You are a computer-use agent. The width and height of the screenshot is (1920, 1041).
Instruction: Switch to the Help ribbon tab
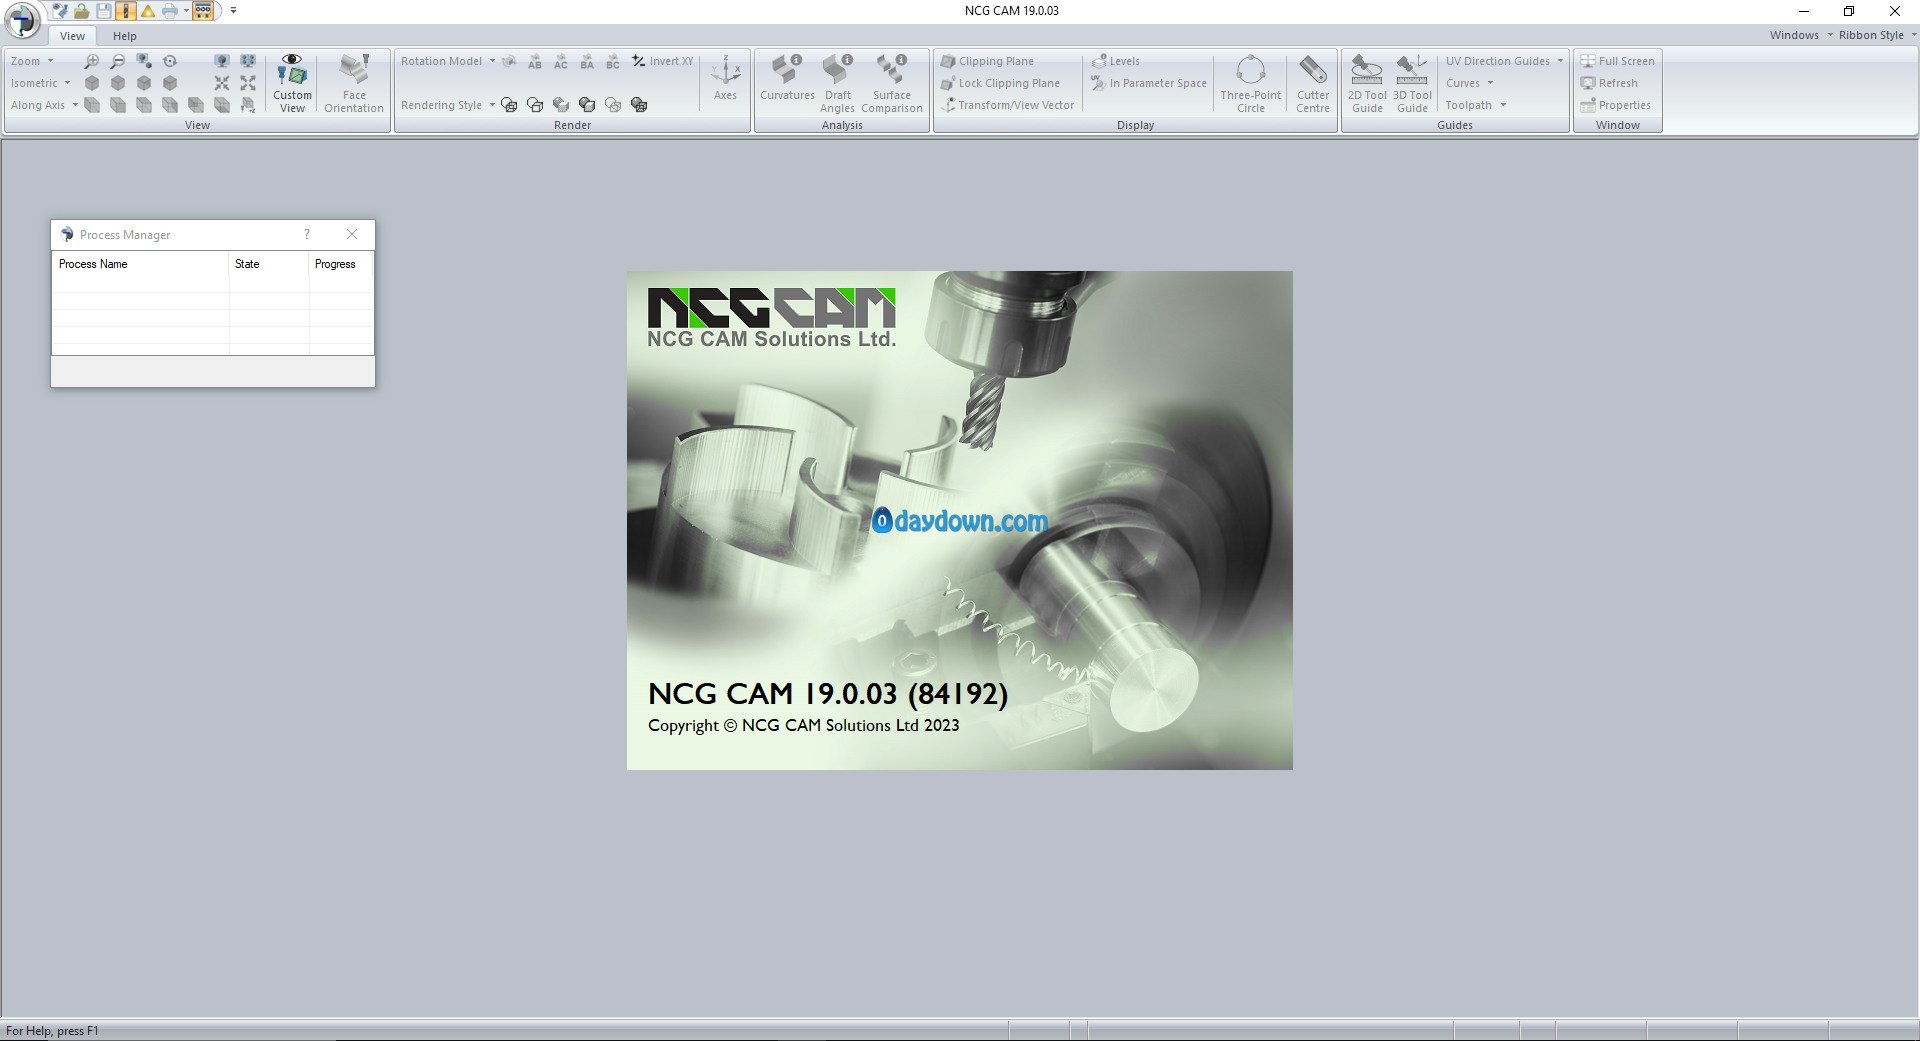pos(125,36)
